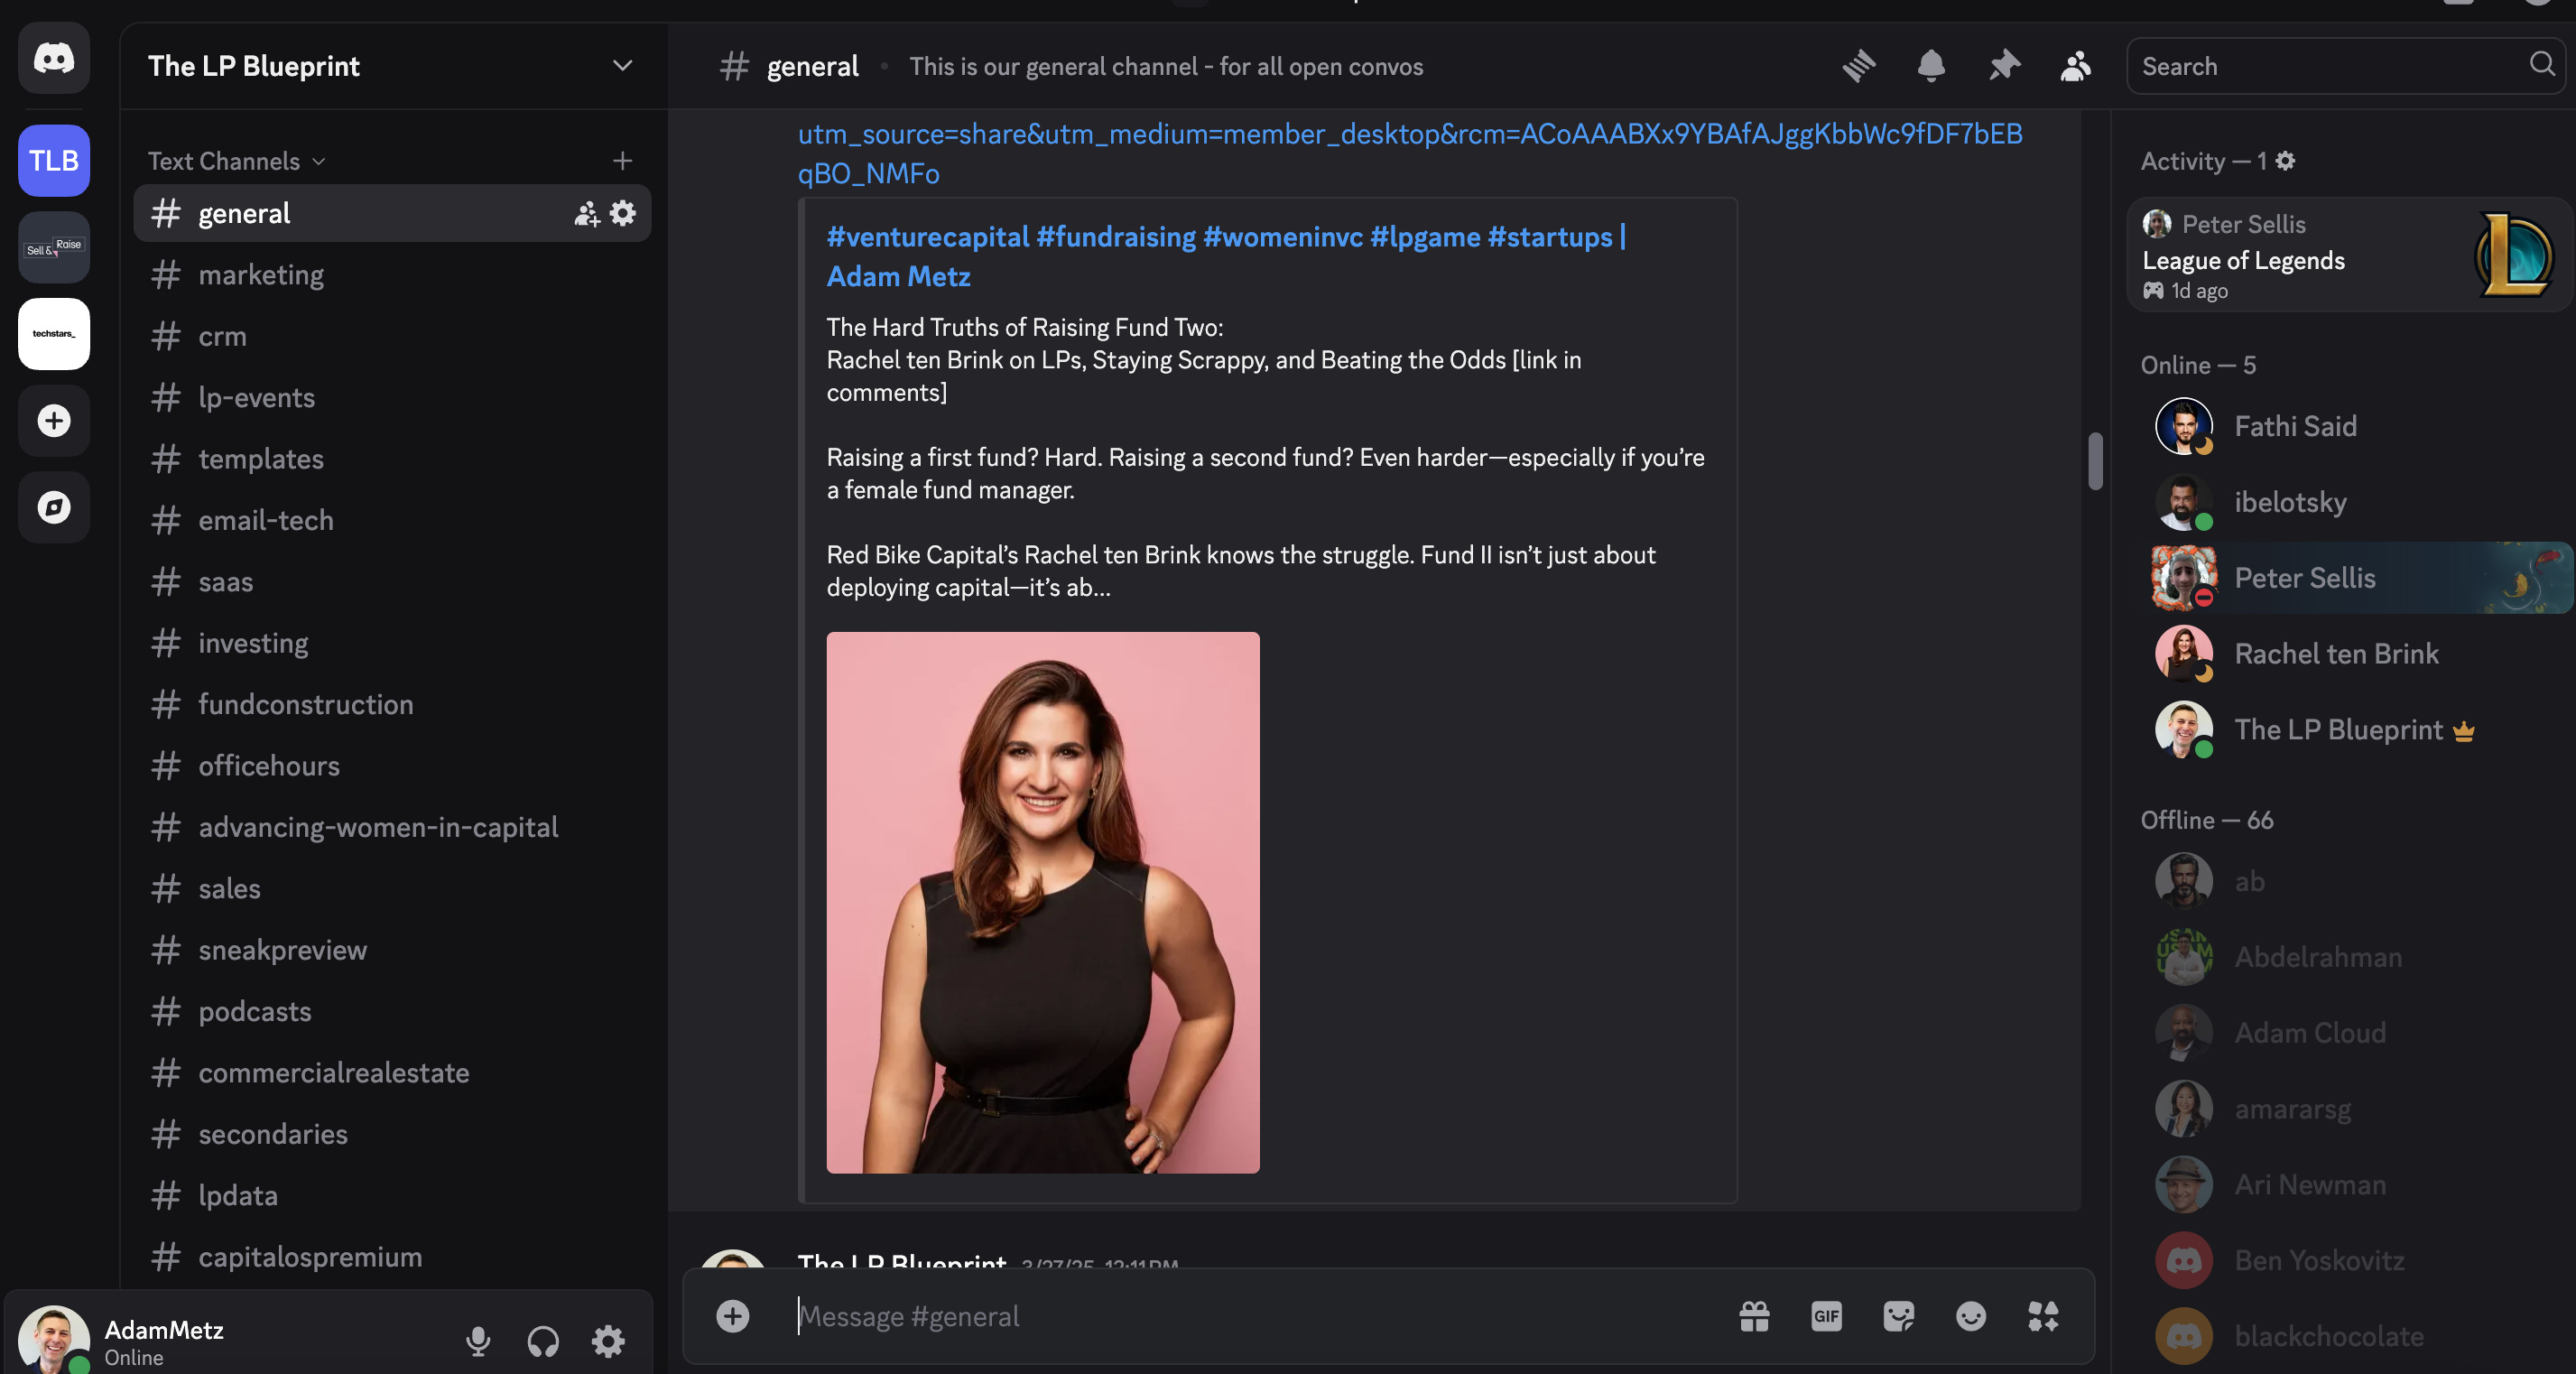
Task: Add a server with plus icon
Action: coord(54,421)
